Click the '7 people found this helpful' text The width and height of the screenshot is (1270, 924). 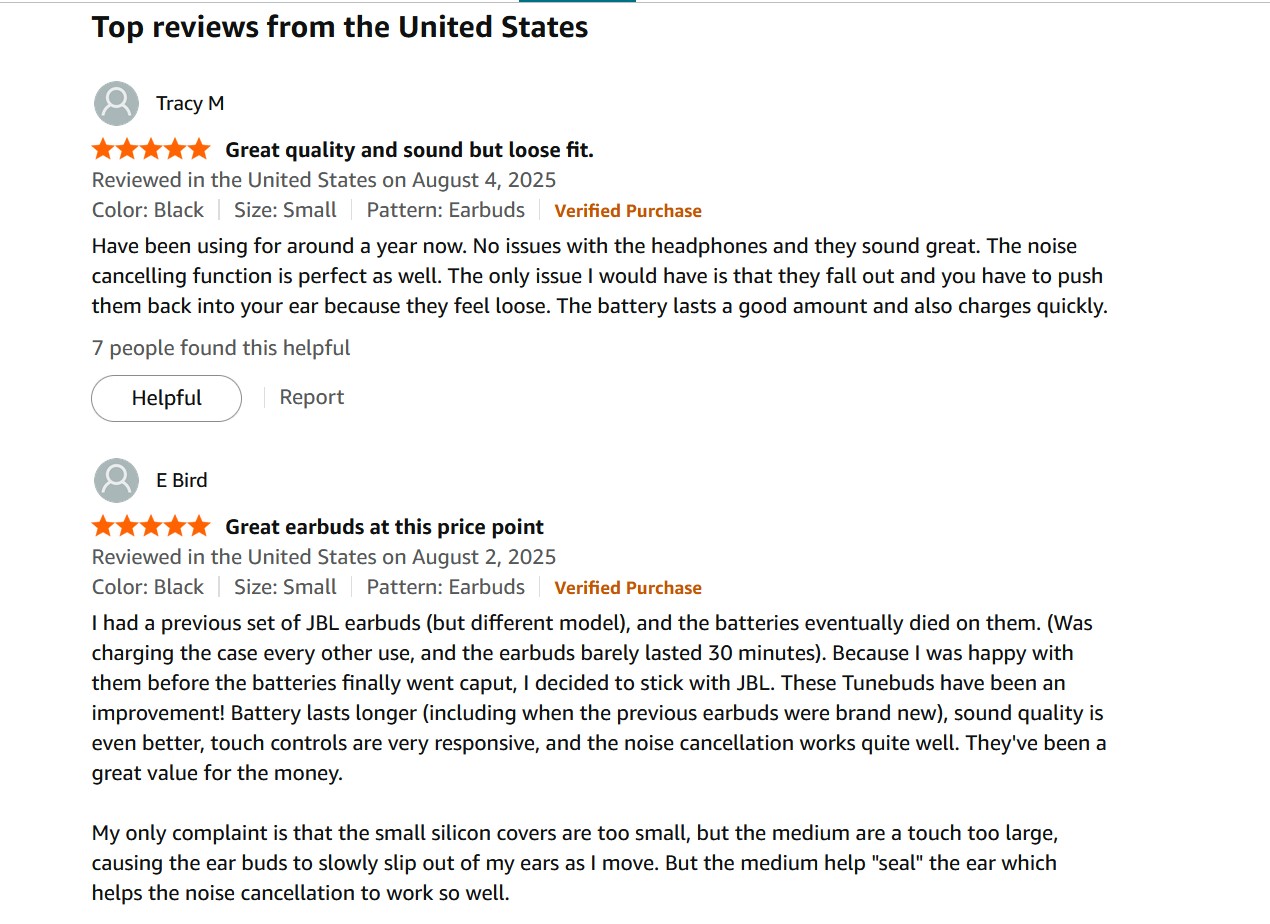tap(221, 348)
